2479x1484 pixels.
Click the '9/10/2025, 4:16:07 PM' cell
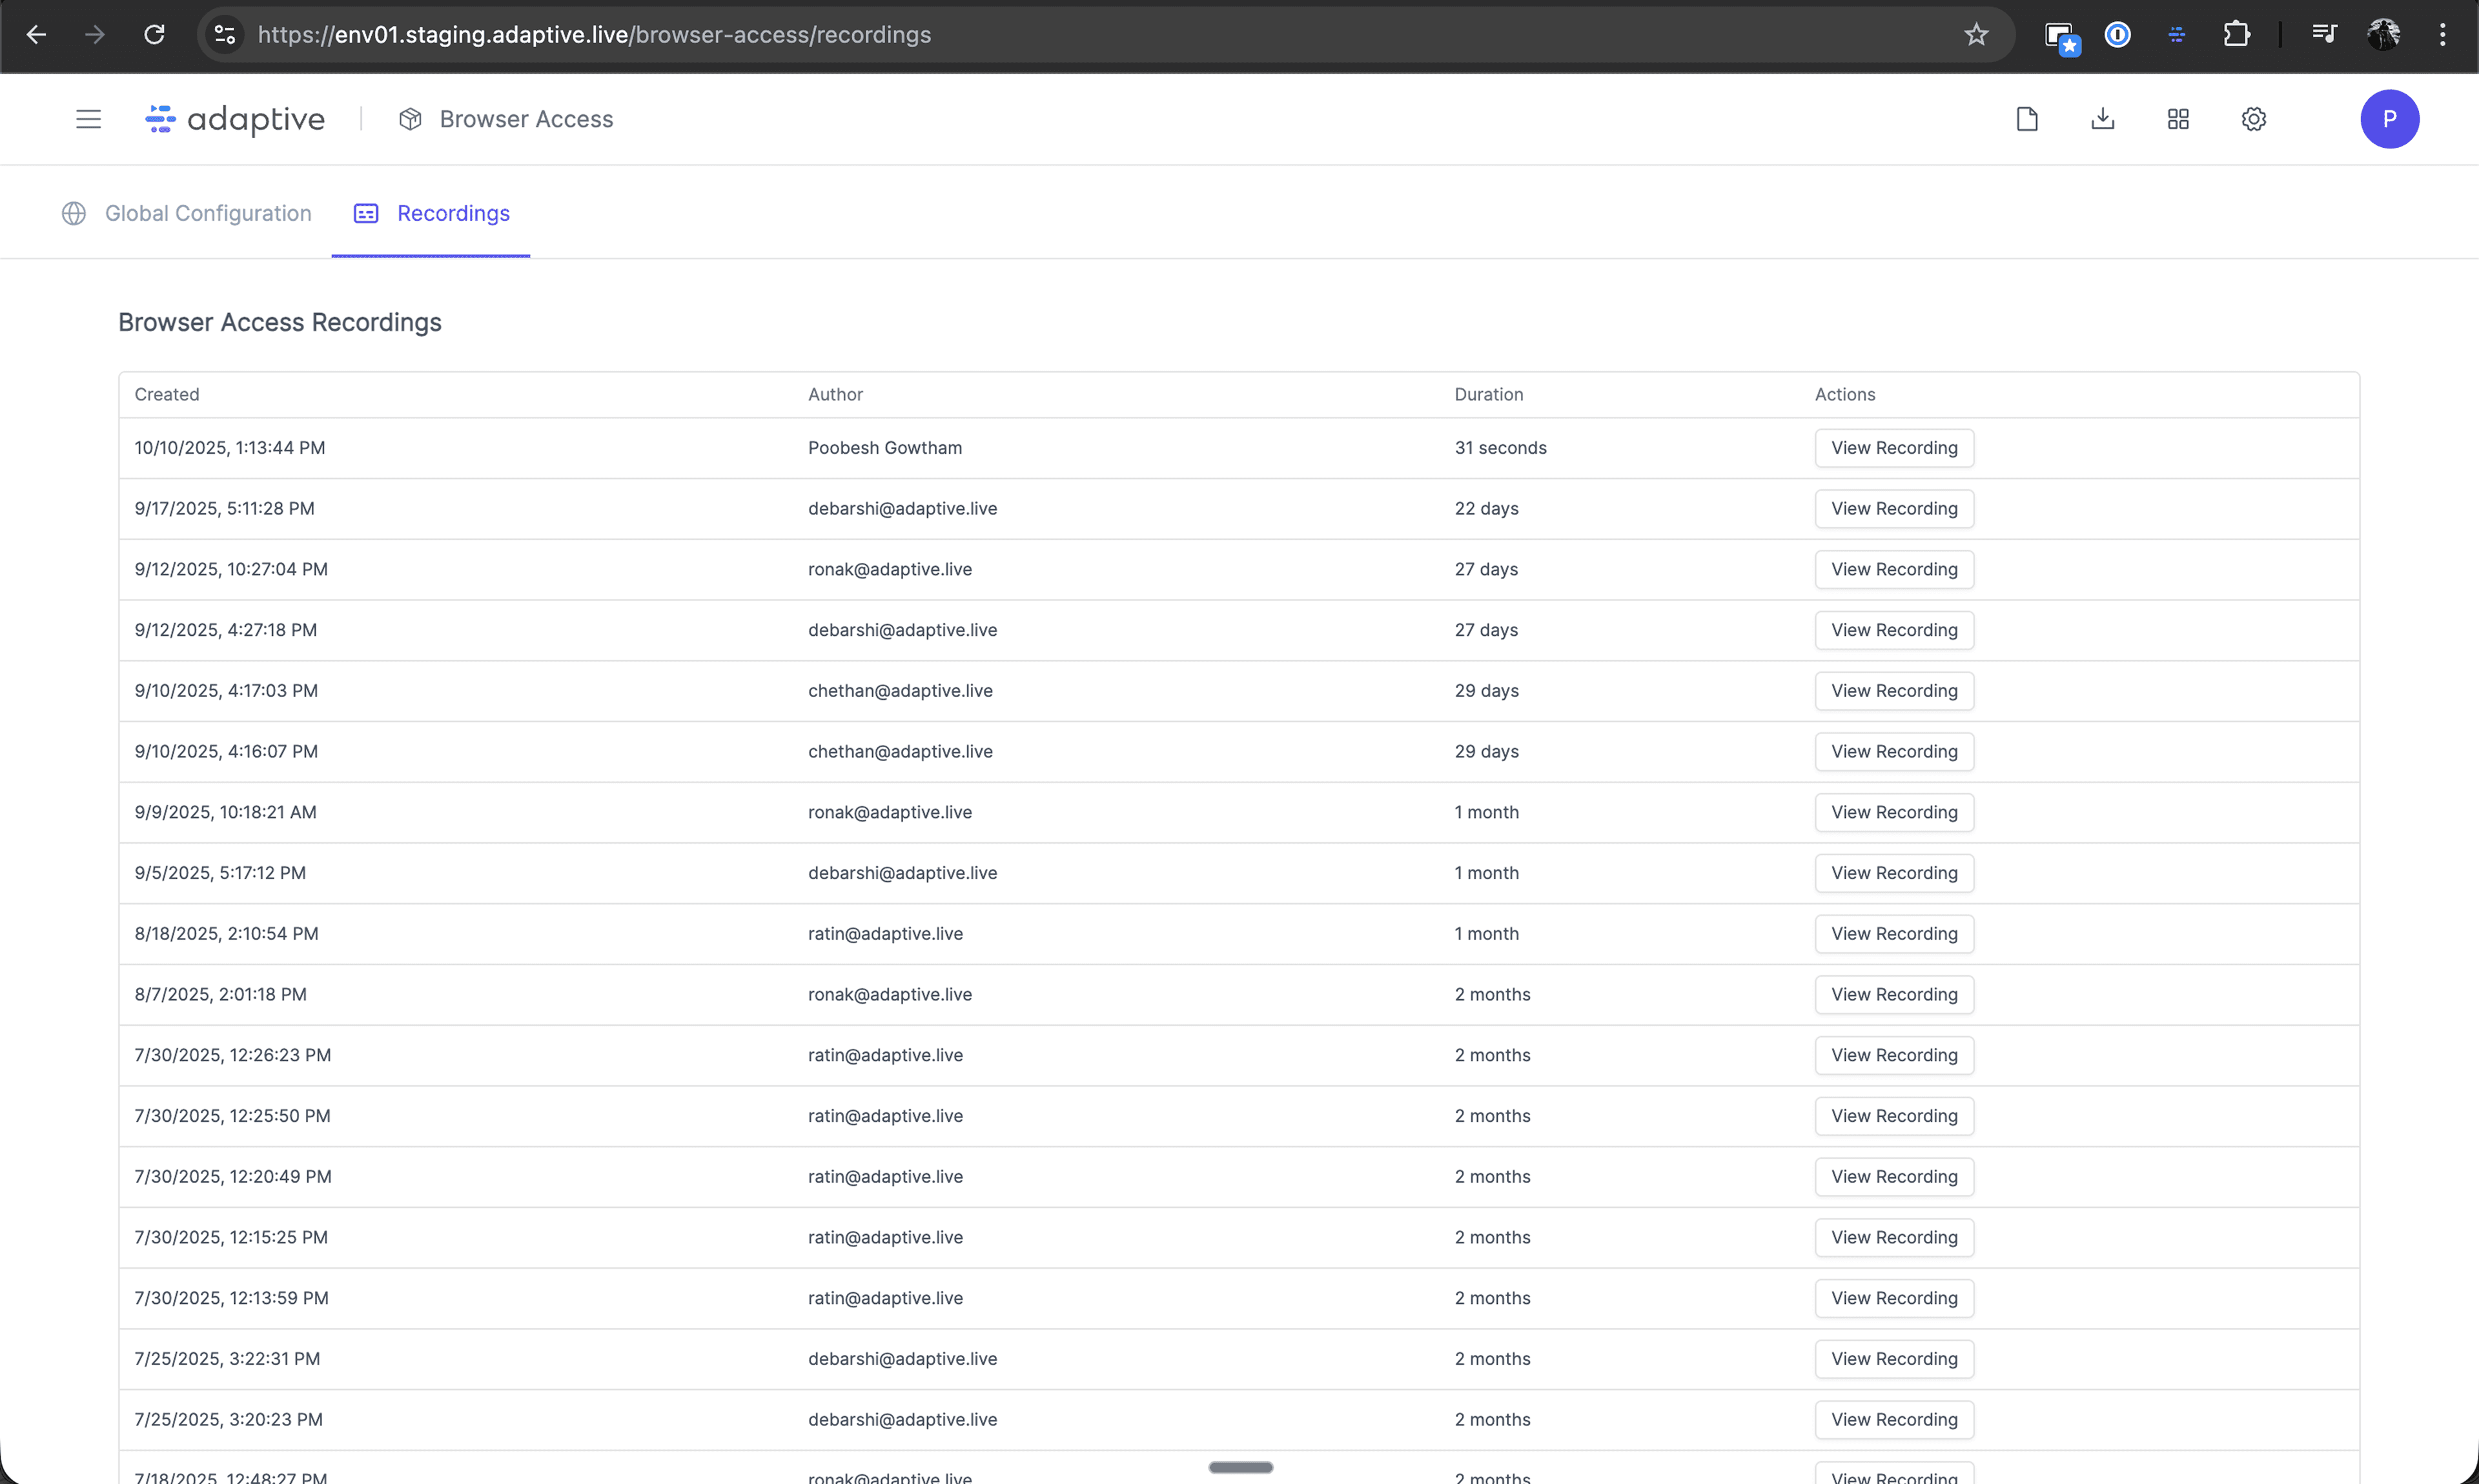tap(226, 751)
